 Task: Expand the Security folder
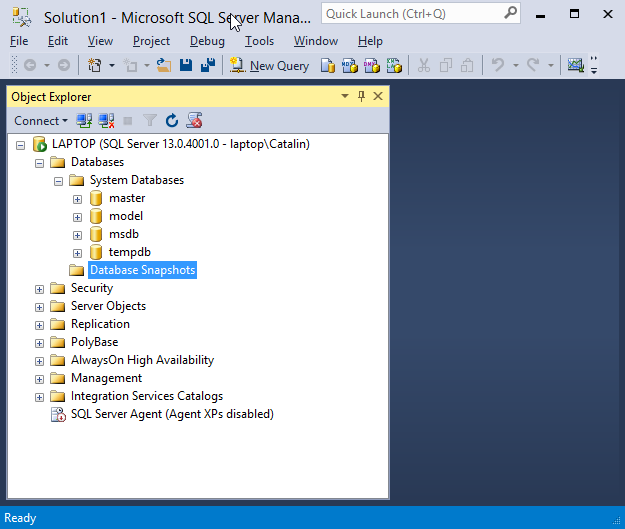point(39,289)
